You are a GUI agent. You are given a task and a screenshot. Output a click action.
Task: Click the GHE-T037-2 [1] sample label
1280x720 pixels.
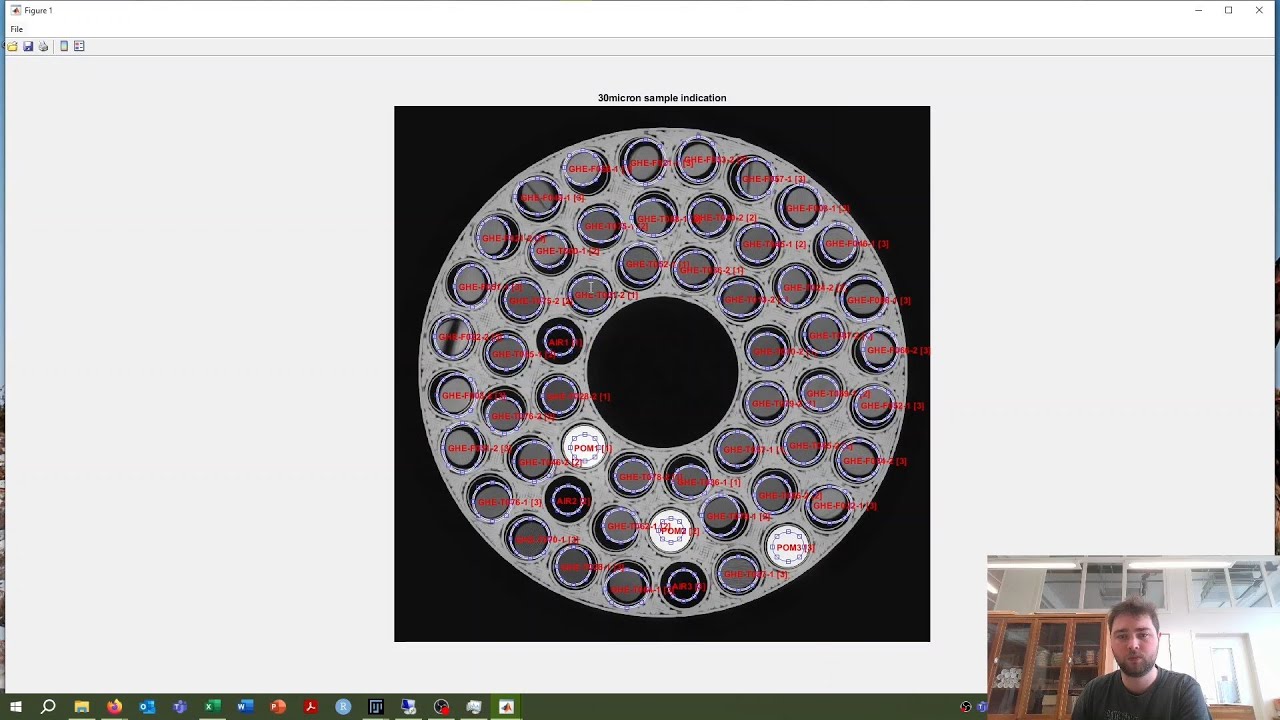pyautogui.click(x=606, y=295)
